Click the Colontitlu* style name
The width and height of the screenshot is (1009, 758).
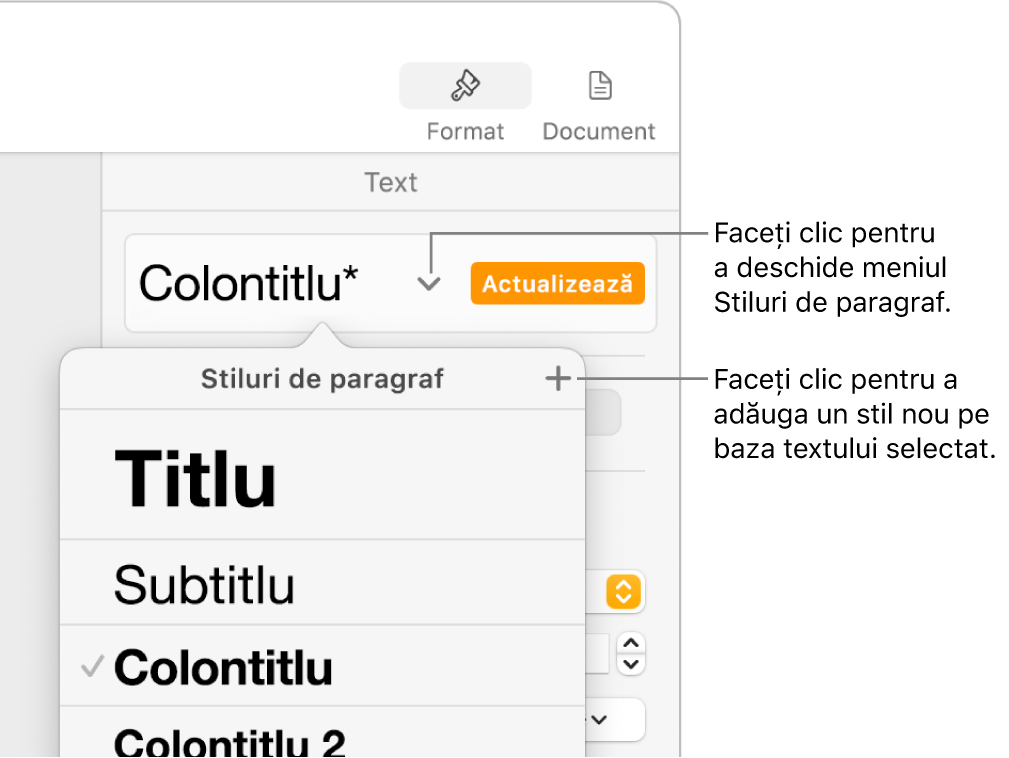tap(248, 283)
